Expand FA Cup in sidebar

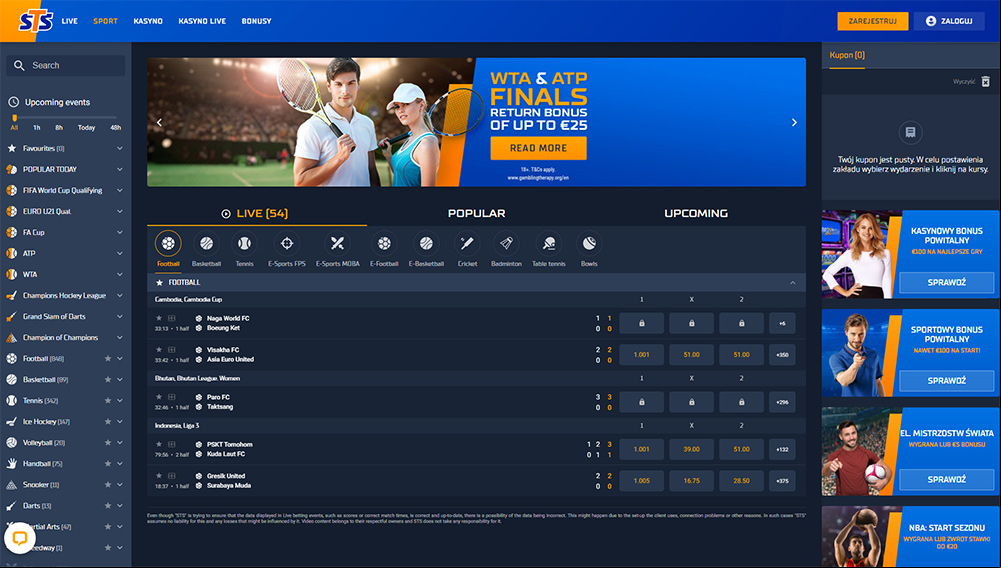click(x=119, y=232)
